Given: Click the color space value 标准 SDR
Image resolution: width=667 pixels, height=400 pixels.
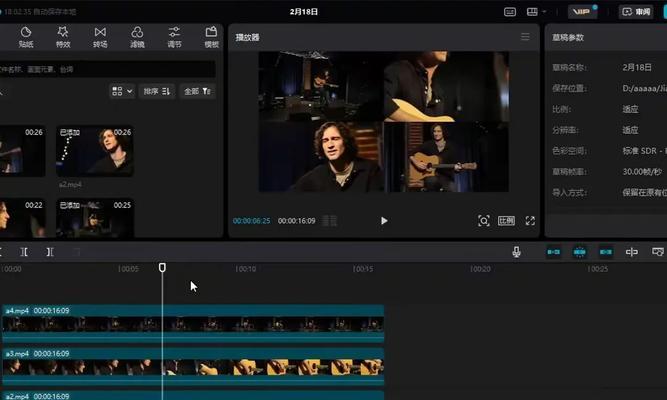Looking at the screenshot, I should (644, 151).
